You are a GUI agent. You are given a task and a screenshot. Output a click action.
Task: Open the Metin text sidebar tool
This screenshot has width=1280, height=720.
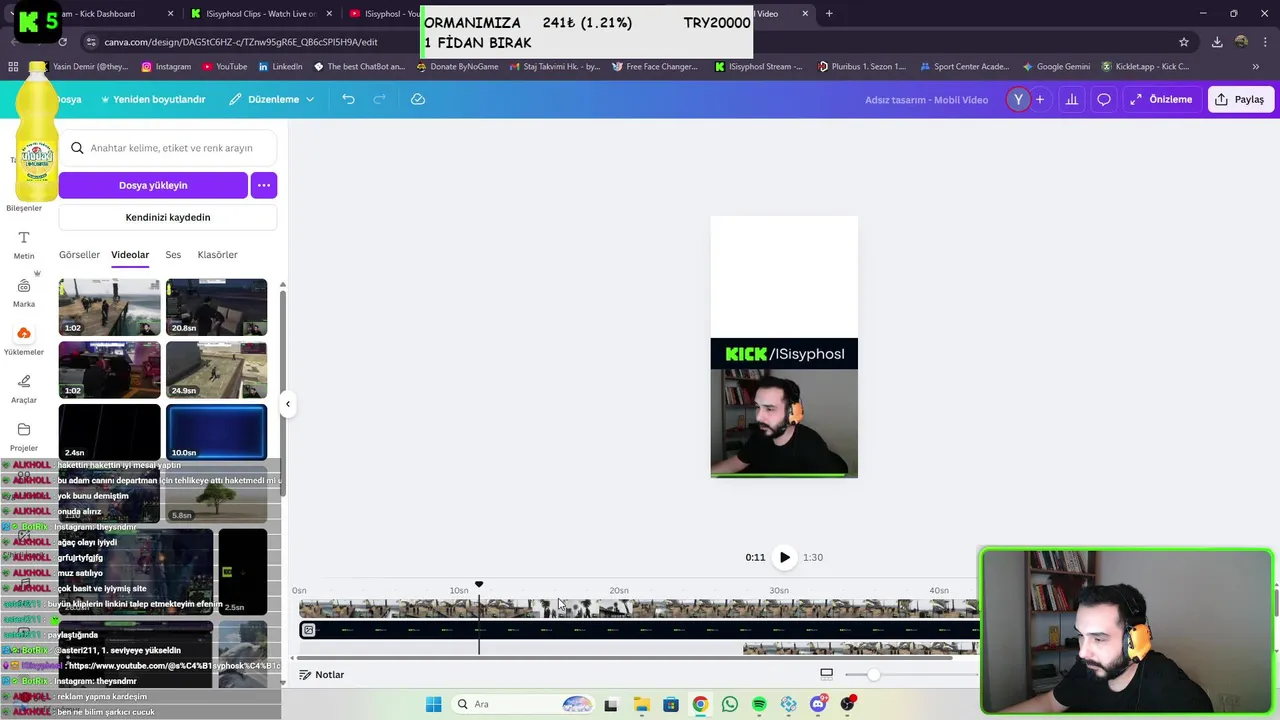pos(24,245)
